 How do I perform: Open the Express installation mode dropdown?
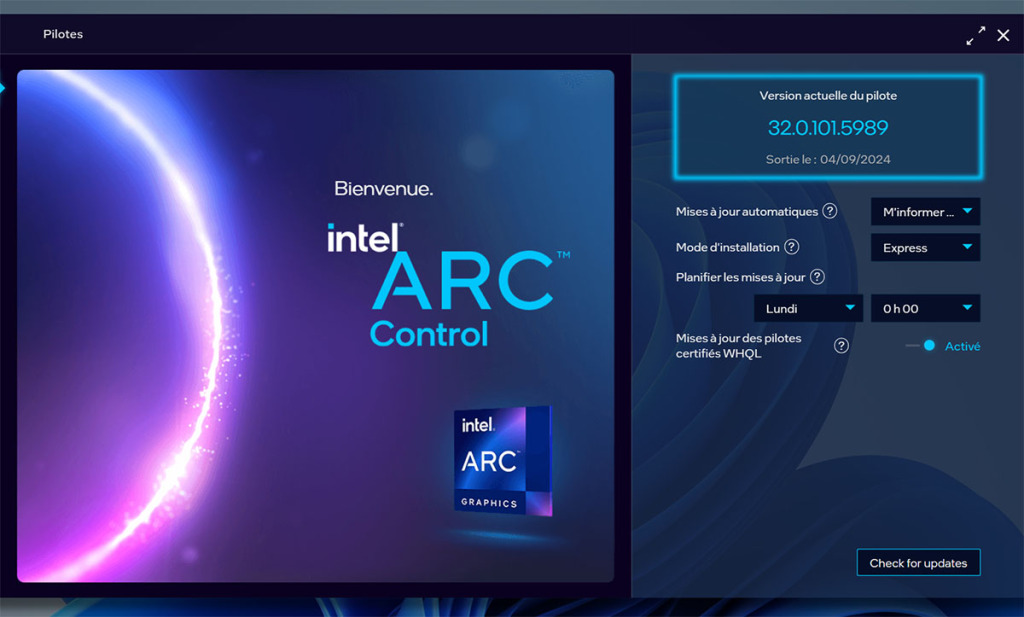tap(925, 247)
